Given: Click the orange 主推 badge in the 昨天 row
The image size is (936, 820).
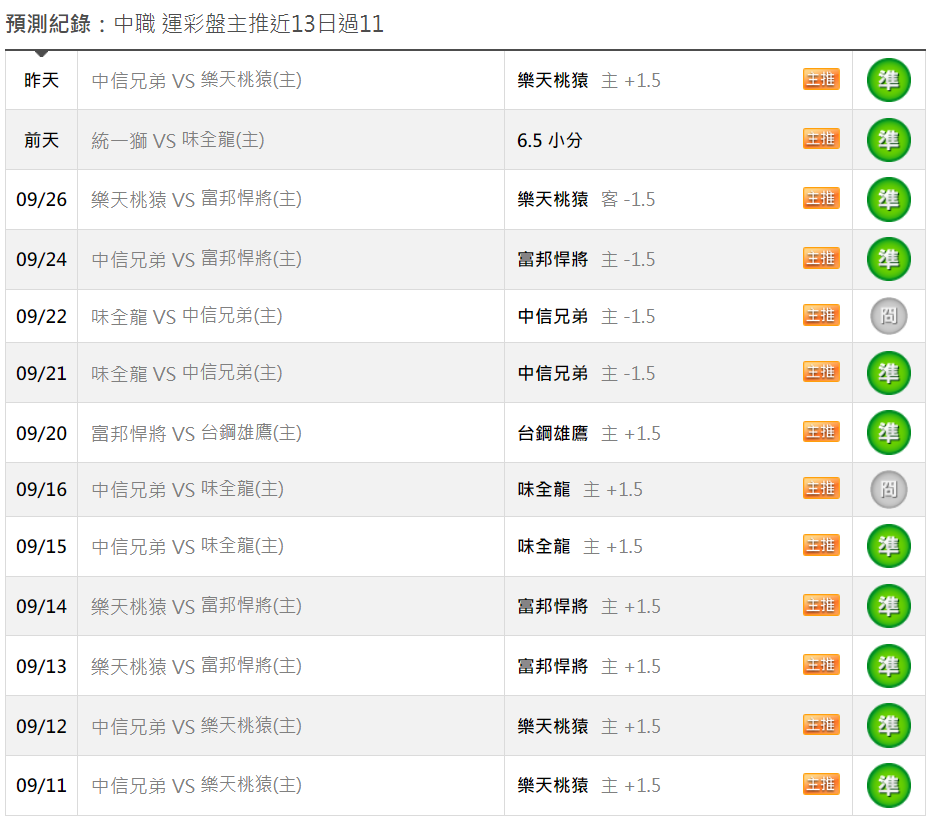Looking at the screenshot, I should point(821,79).
